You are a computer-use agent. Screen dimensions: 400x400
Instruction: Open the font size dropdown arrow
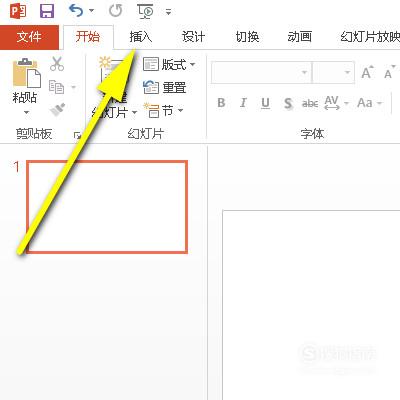[x=348, y=72]
